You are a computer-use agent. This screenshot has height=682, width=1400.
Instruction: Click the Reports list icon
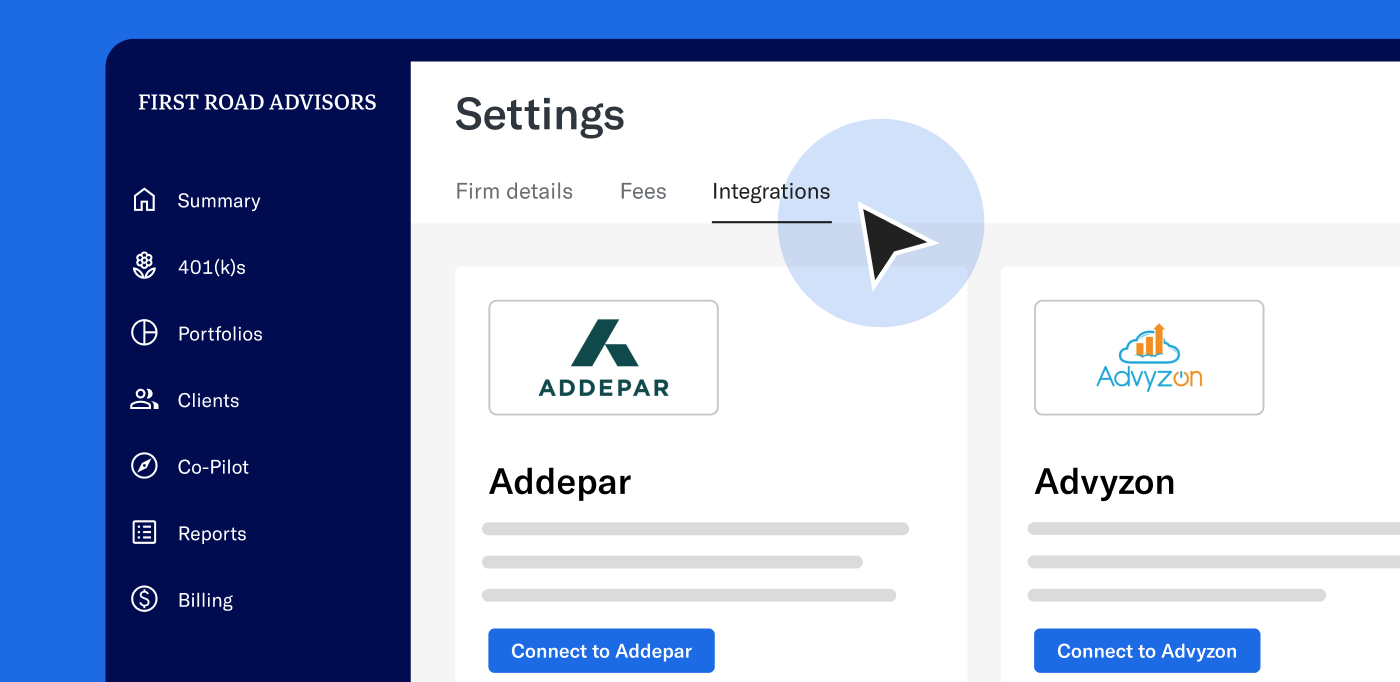pos(144,532)
